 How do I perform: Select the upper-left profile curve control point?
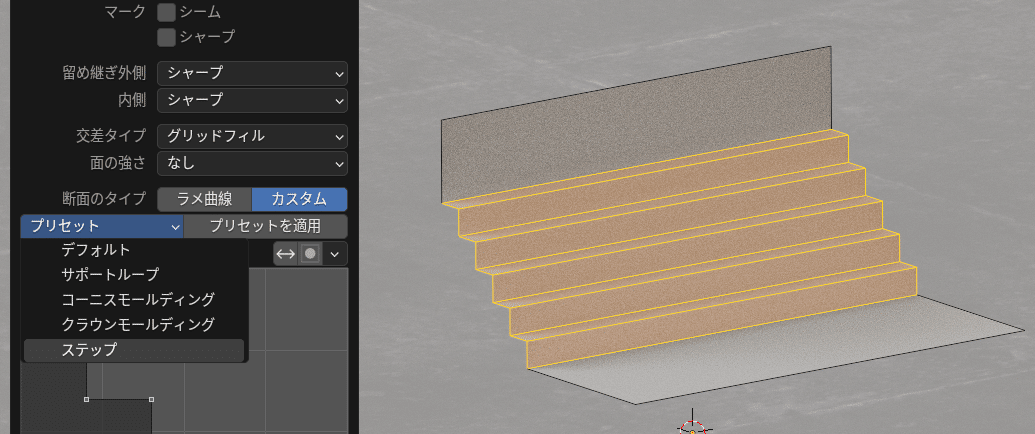[86, 400]
